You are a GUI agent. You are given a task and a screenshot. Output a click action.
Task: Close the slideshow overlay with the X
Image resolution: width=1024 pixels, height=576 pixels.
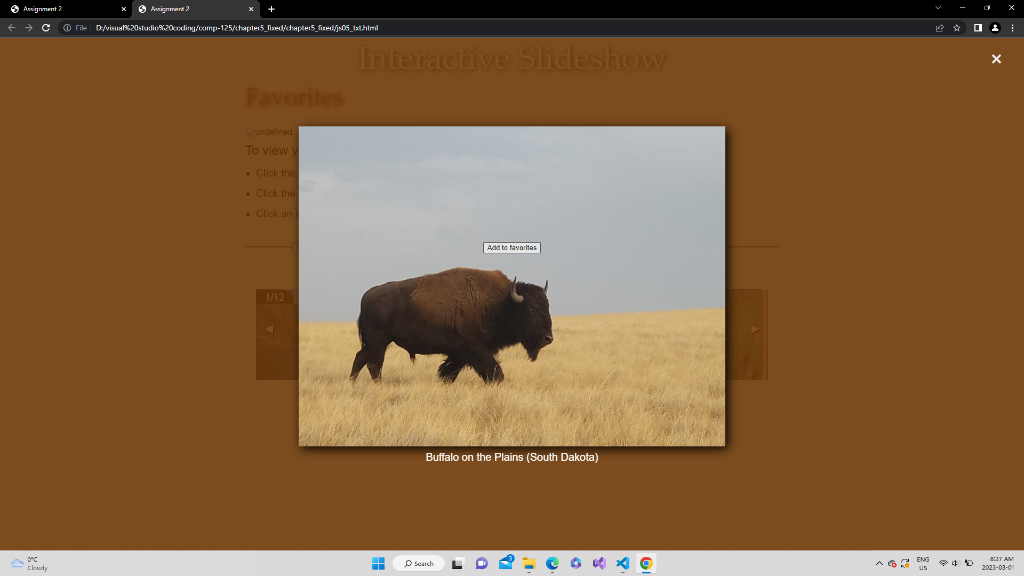[x=996, y=59]
